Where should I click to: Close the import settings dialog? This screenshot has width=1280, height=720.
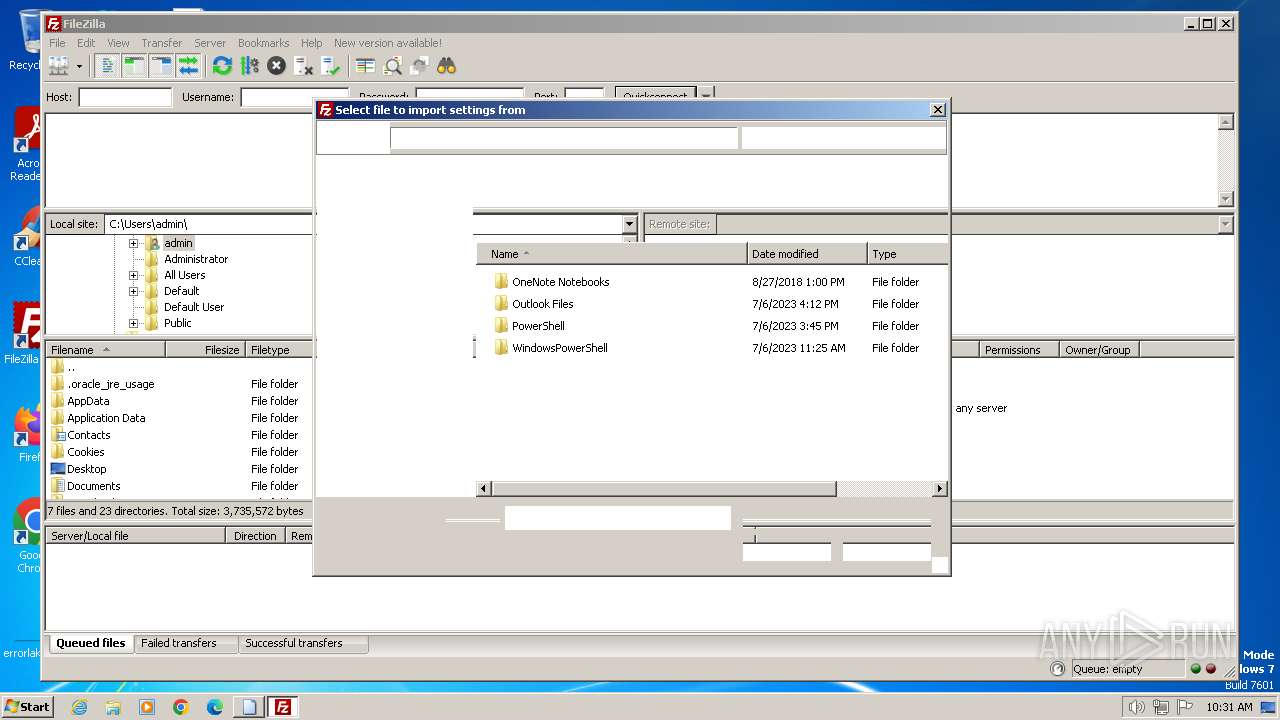point(937,110)
